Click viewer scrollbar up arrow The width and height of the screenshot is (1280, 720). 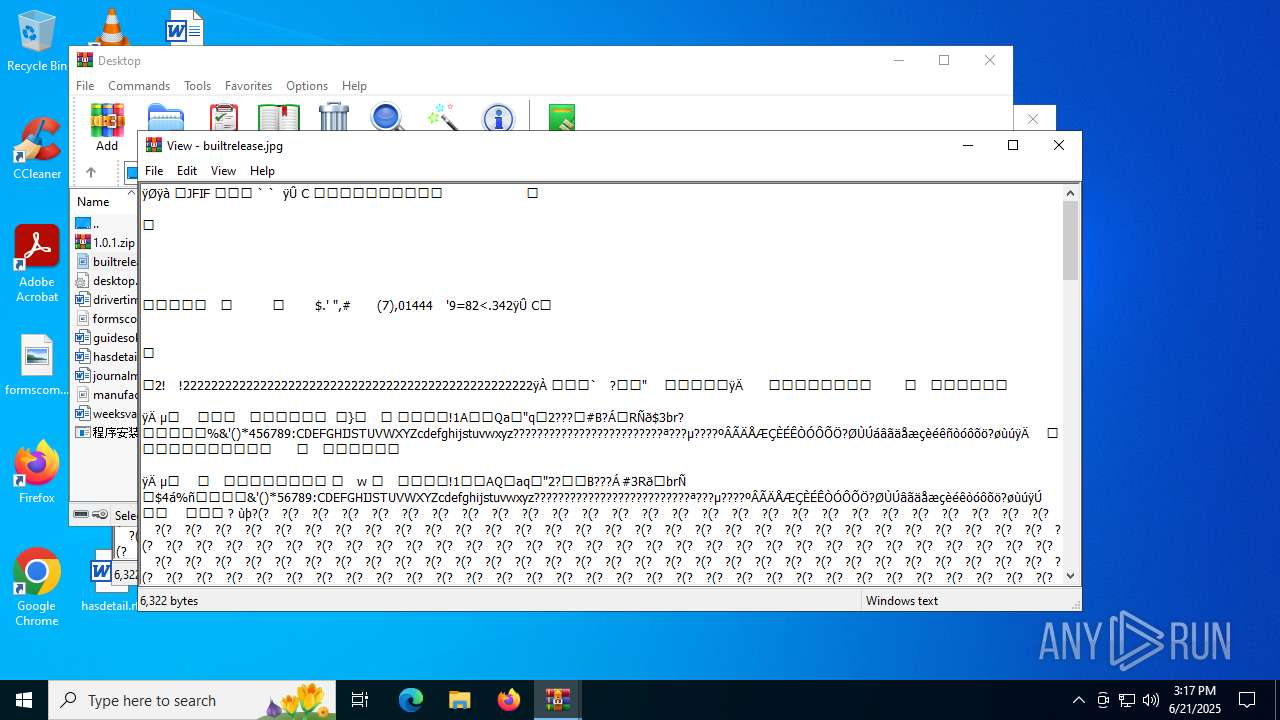(1071, 193)
